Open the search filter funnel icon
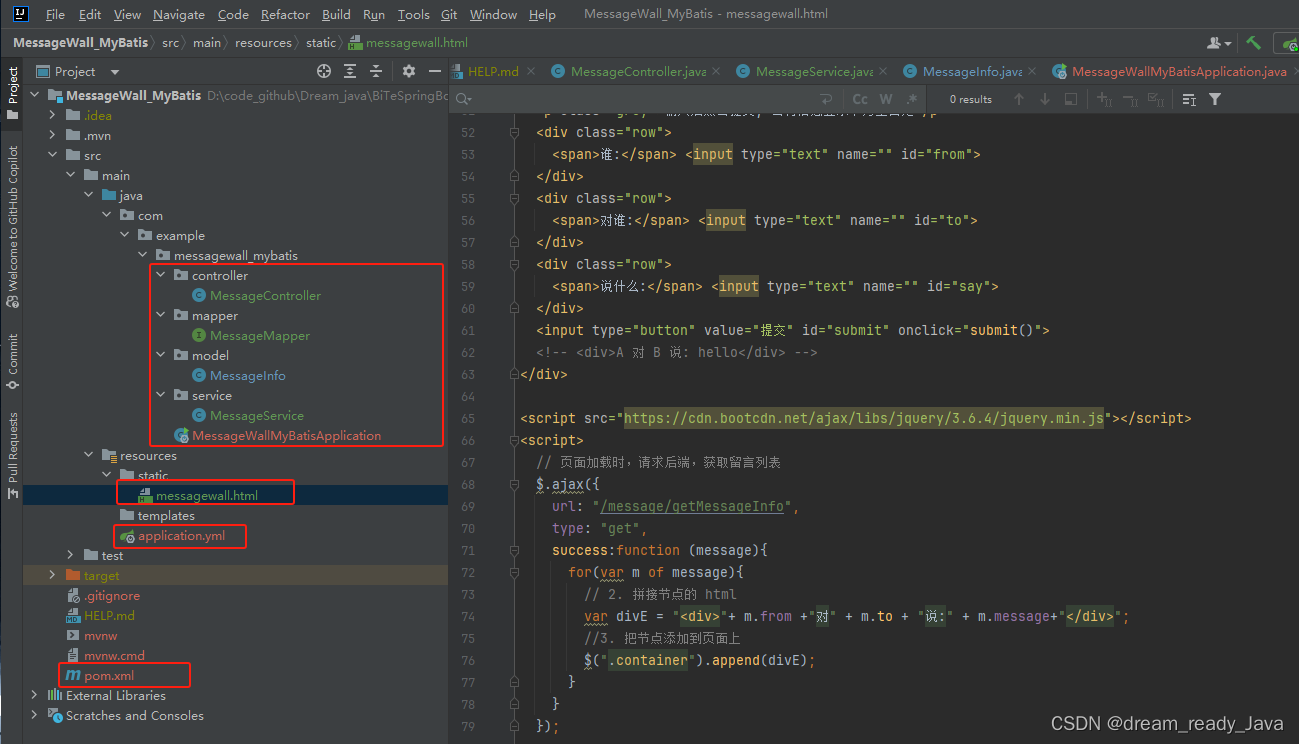Image resolution: width=1299 pixels, height=744 pixels. point(1215,99)
